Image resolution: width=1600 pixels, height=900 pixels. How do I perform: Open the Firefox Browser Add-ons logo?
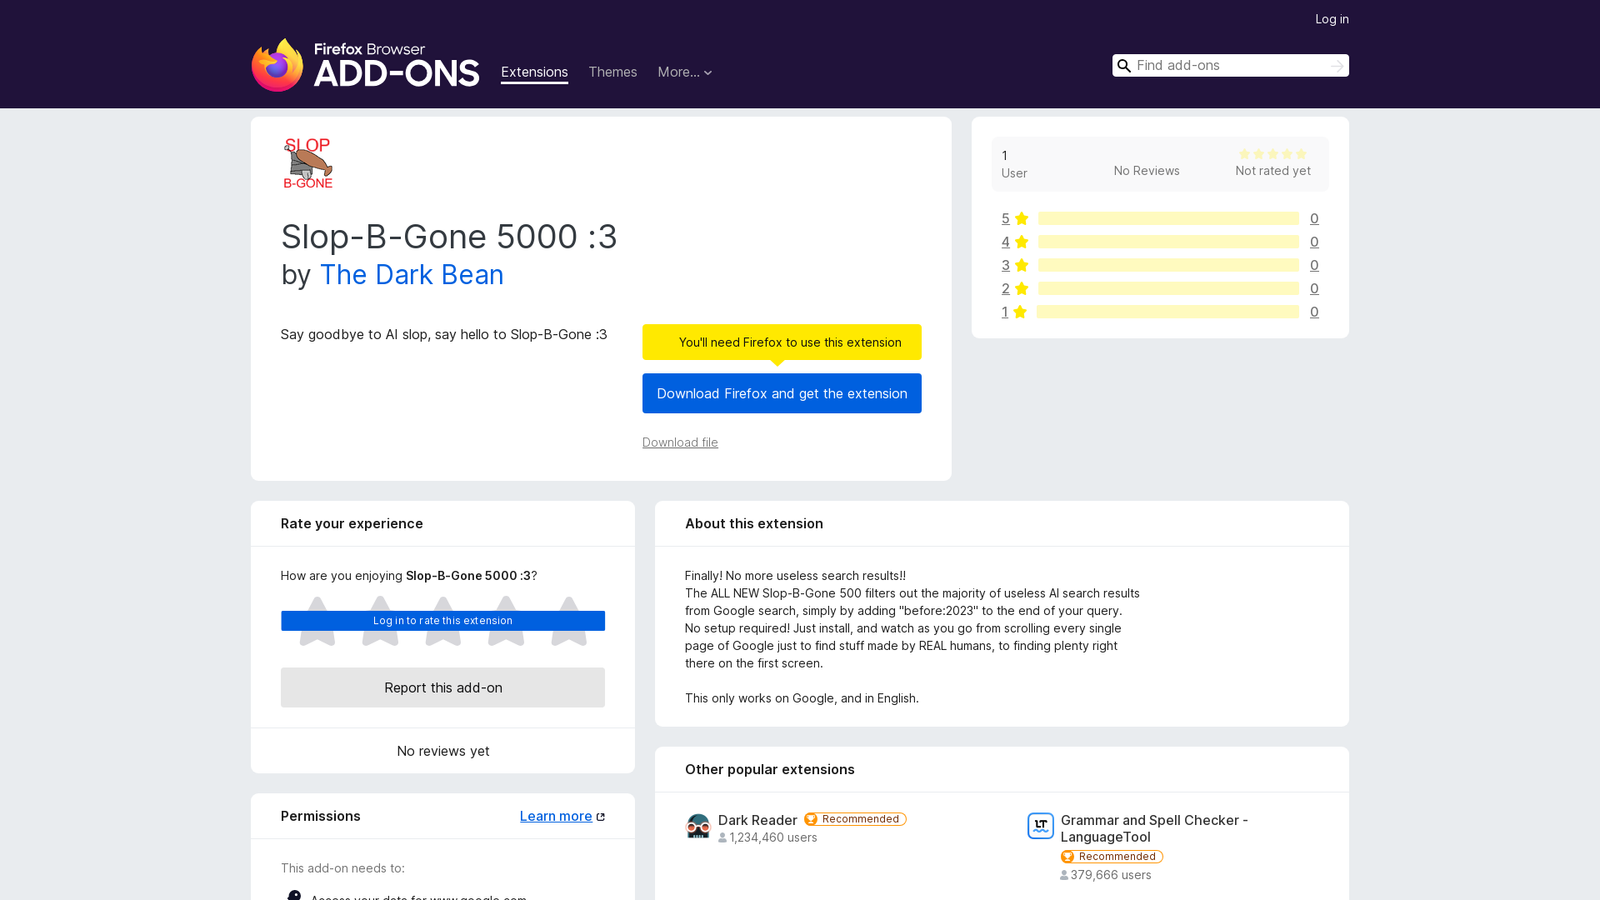[x=365, y=65]
